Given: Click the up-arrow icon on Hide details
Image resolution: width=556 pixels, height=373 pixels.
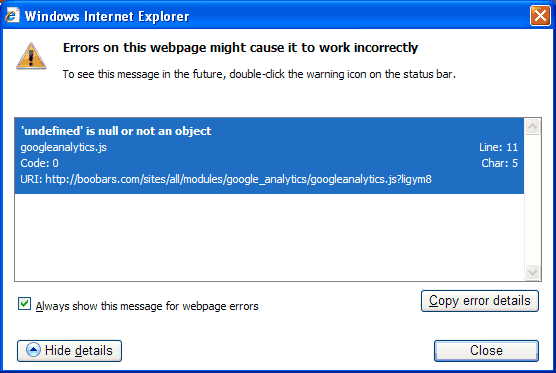Looking at the screenshot, I should pyautogui.click(x=33, y=350).
